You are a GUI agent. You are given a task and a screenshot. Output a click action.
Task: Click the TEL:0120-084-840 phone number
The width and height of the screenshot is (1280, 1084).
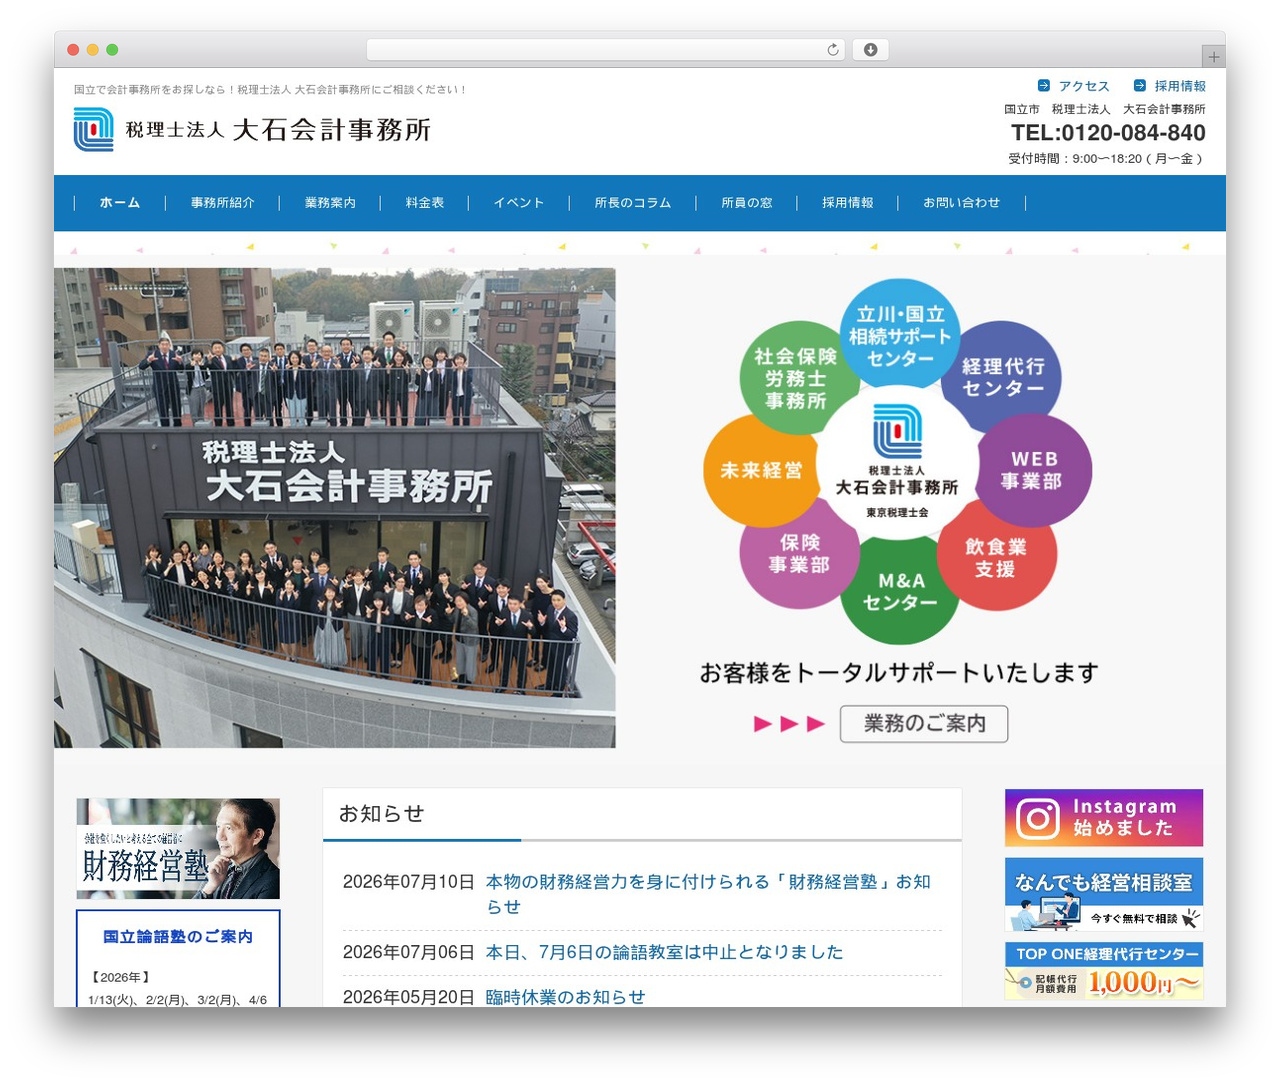(1108, 133)
